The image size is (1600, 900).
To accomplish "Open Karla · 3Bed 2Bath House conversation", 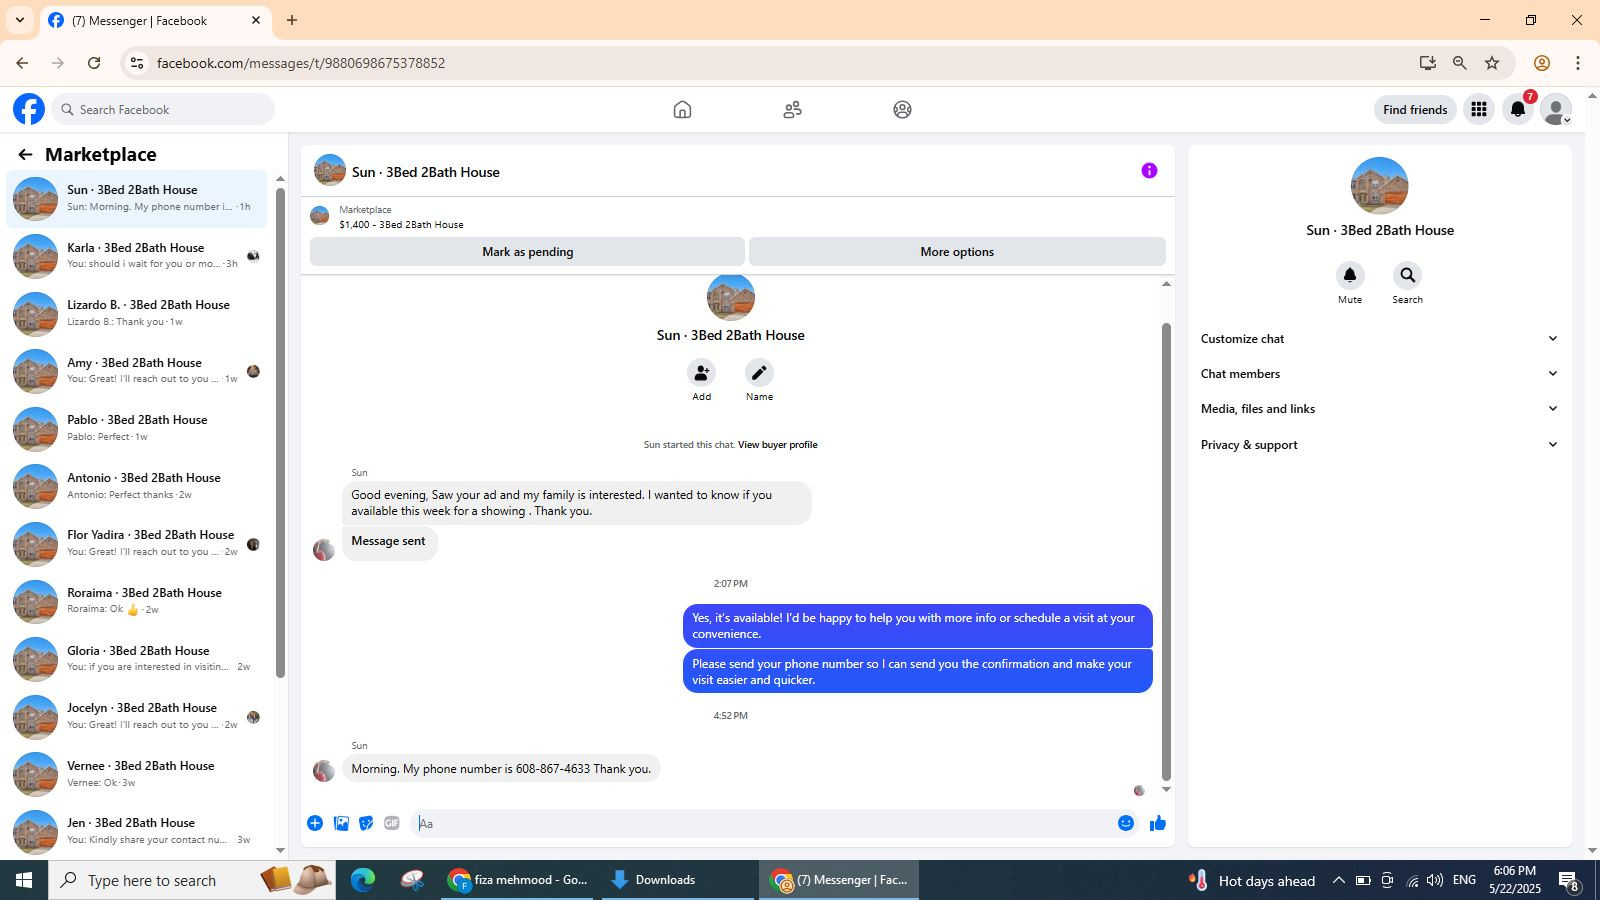I will [137, 256].
